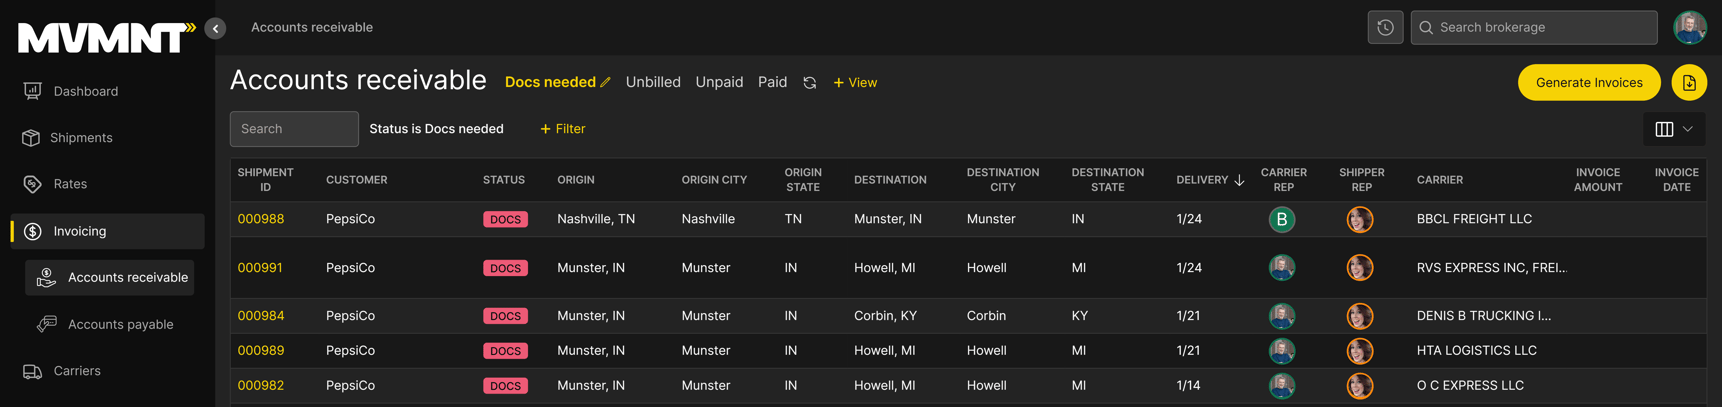Select Invoicing in sidebar
1722x407 pixels.
(x=107, y=231)
